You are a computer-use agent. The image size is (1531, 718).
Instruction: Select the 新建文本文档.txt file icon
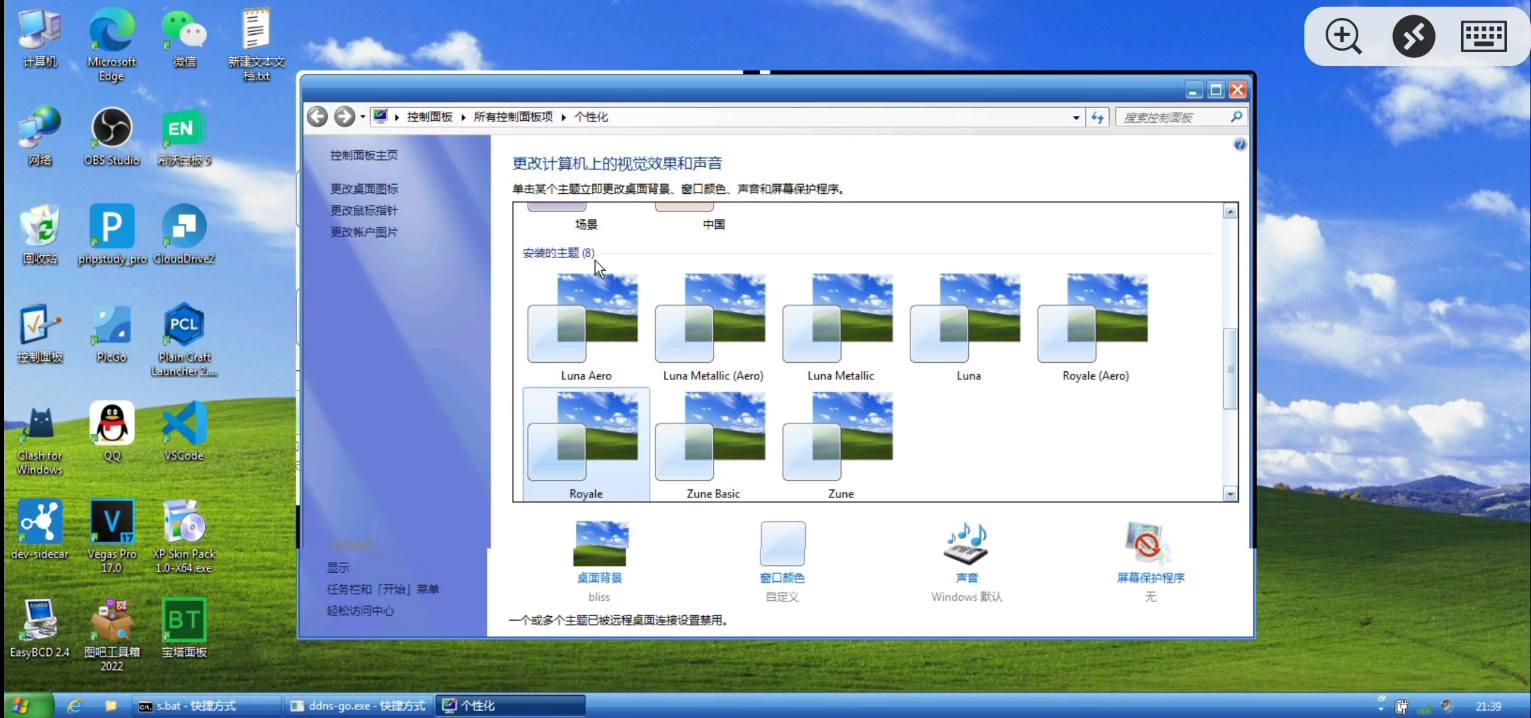tap(257, 45)
